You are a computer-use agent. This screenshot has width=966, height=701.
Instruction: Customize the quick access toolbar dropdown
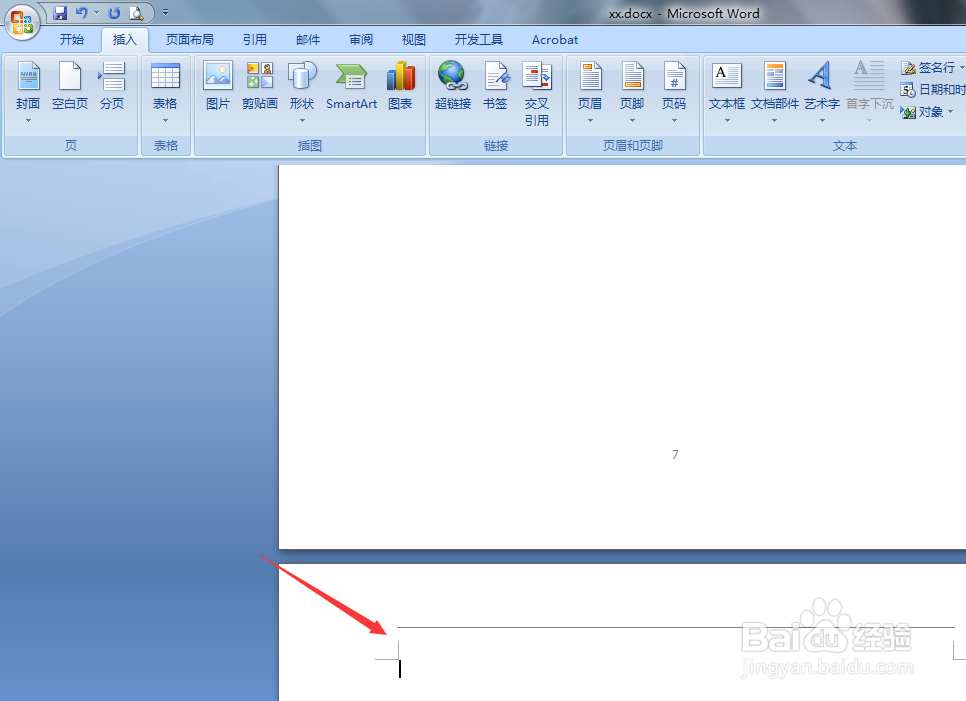point(165,12)
